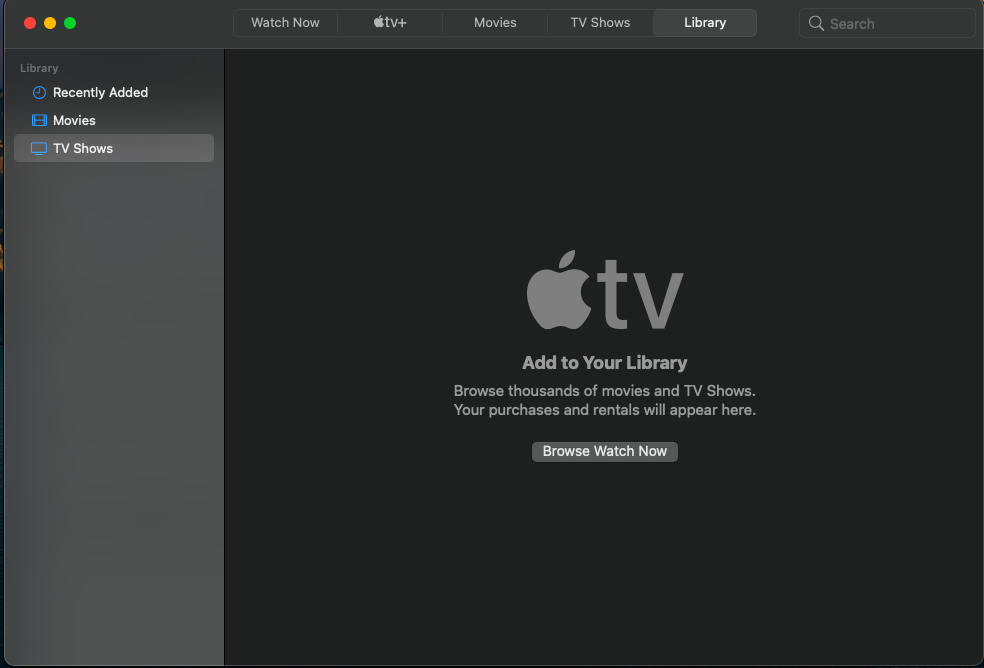Click the Movies film strip icon in sidebar

tap(39, 121)
